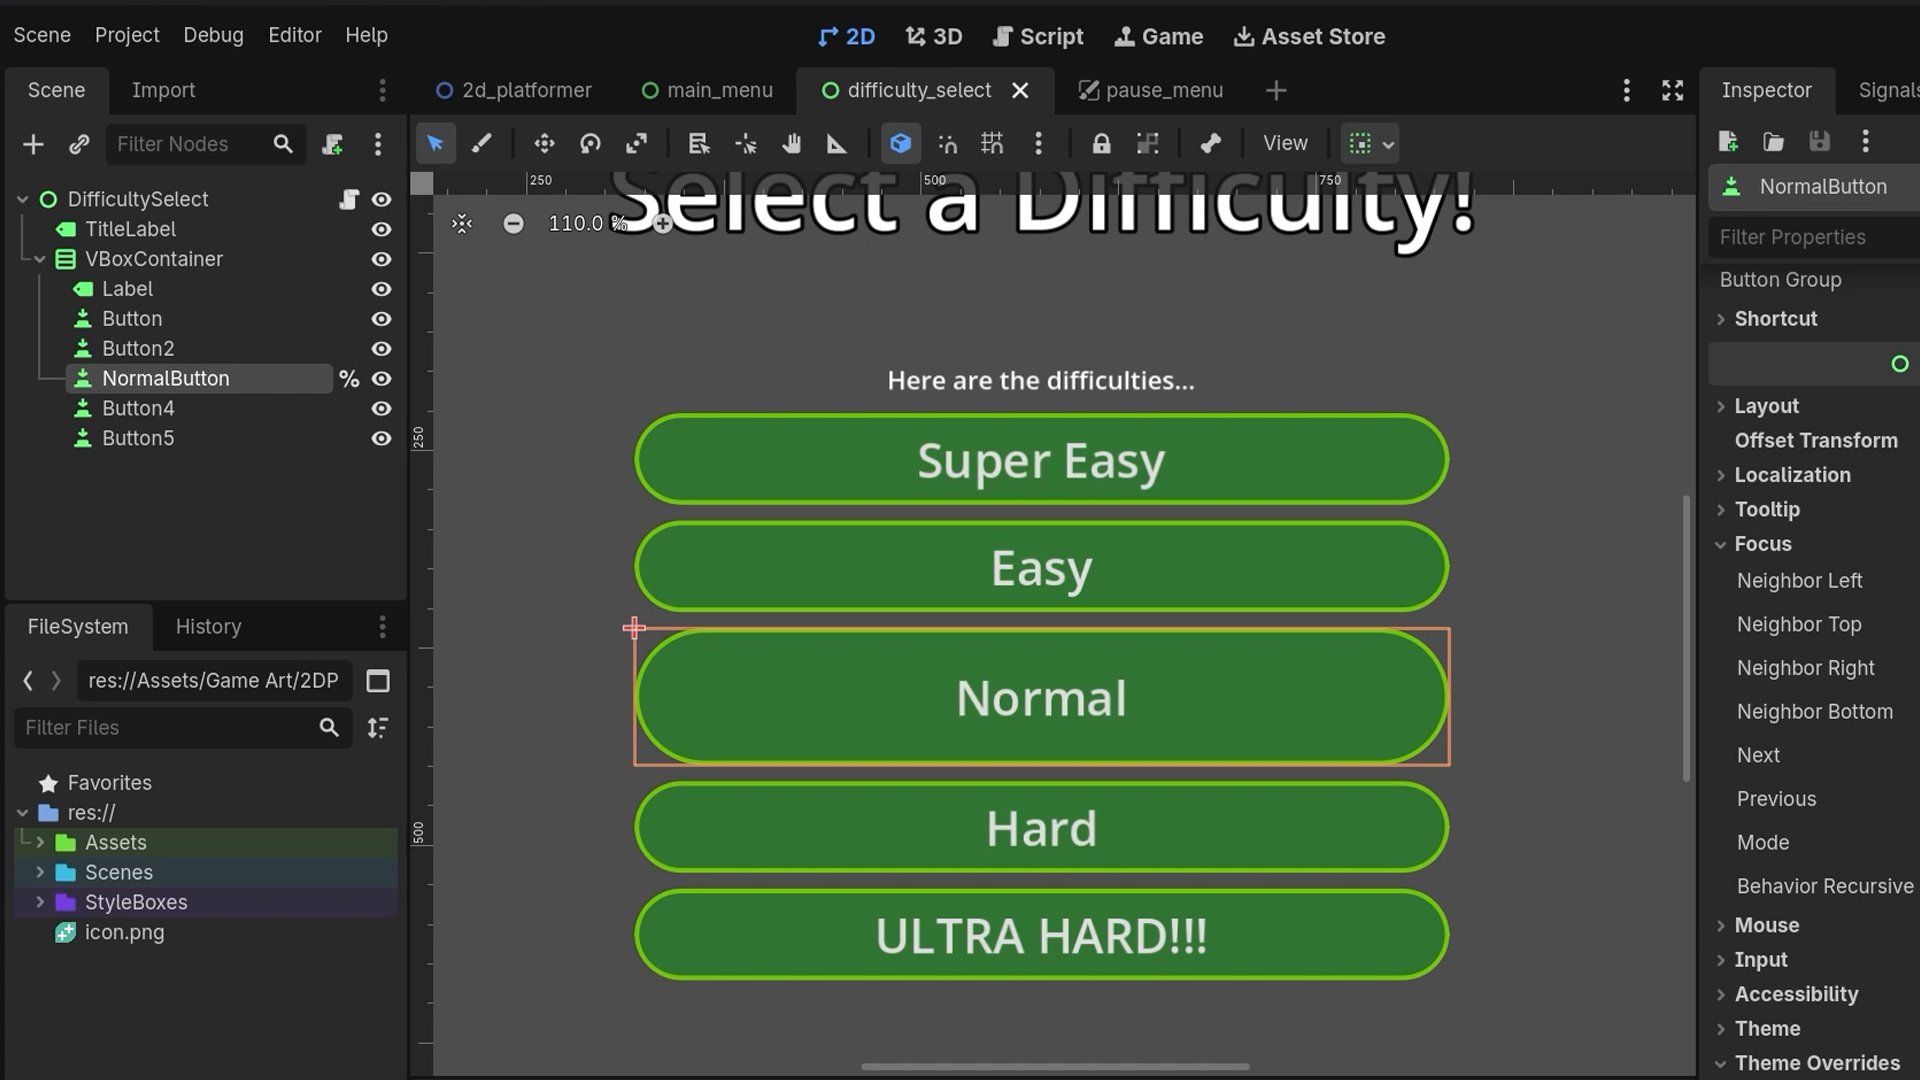This screenshot has width=1920, height=1080.
Task: Click the Filter Properties field
Action: click(1815, 237)
